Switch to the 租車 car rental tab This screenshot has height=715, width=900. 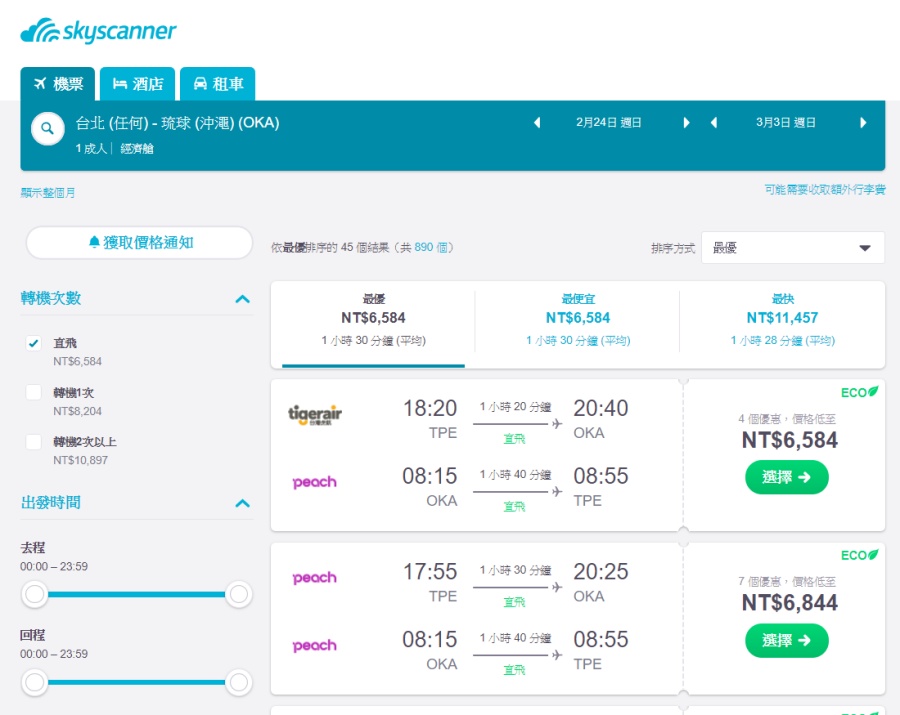click(218, 84)
